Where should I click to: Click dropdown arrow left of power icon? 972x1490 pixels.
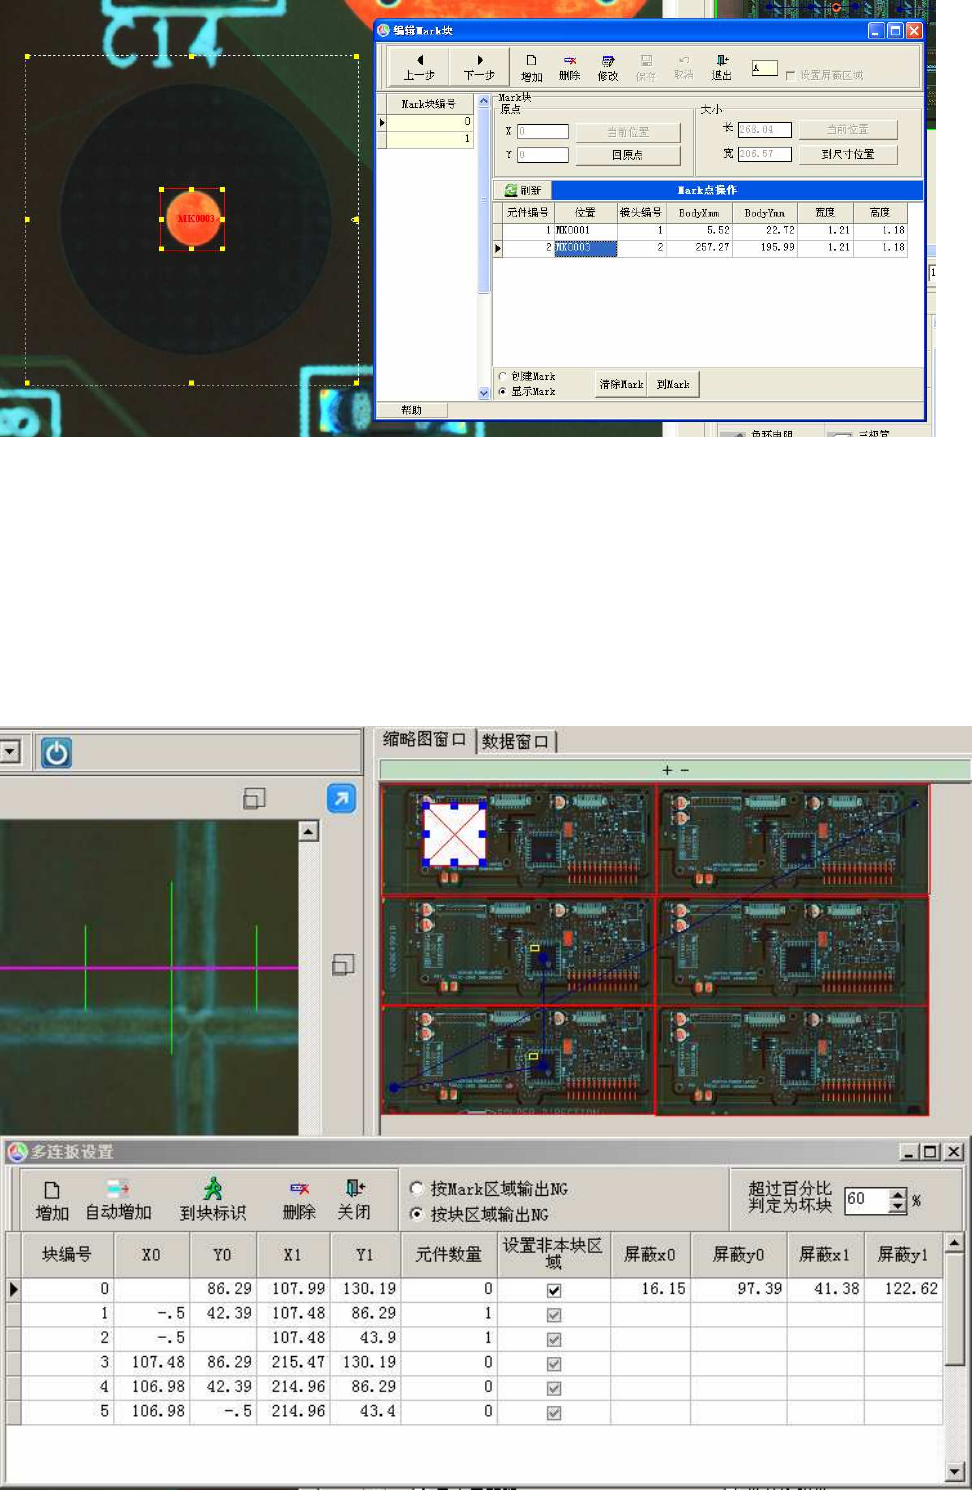10,752
